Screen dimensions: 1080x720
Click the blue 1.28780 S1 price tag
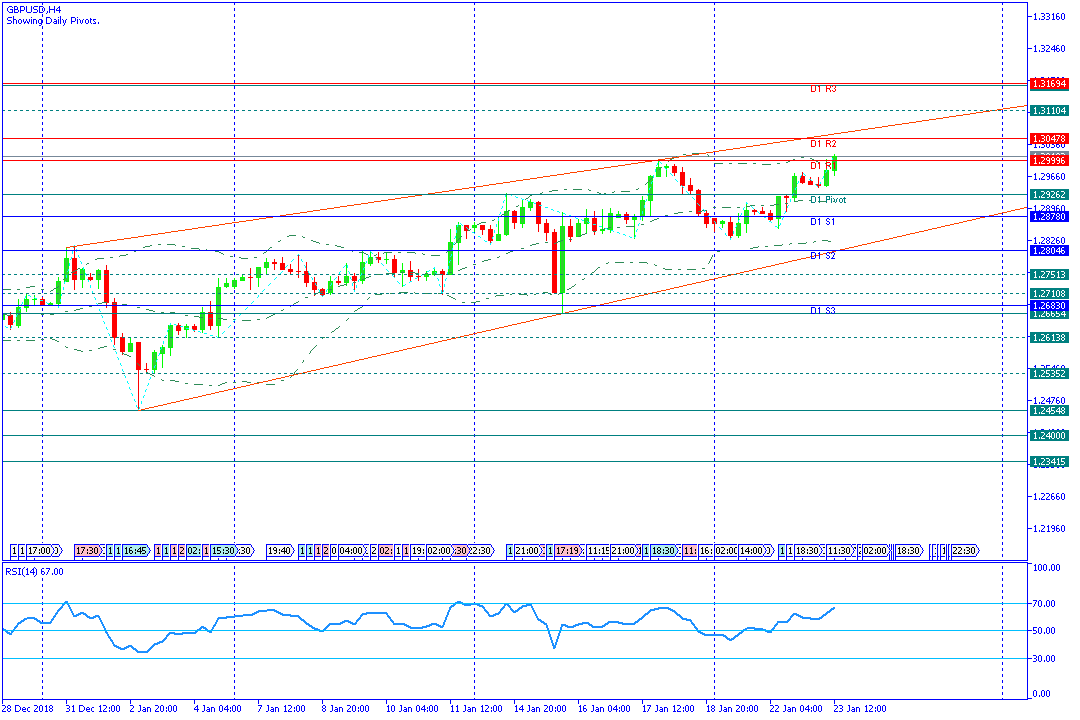pyautogui.click(x=1050, y=216)
